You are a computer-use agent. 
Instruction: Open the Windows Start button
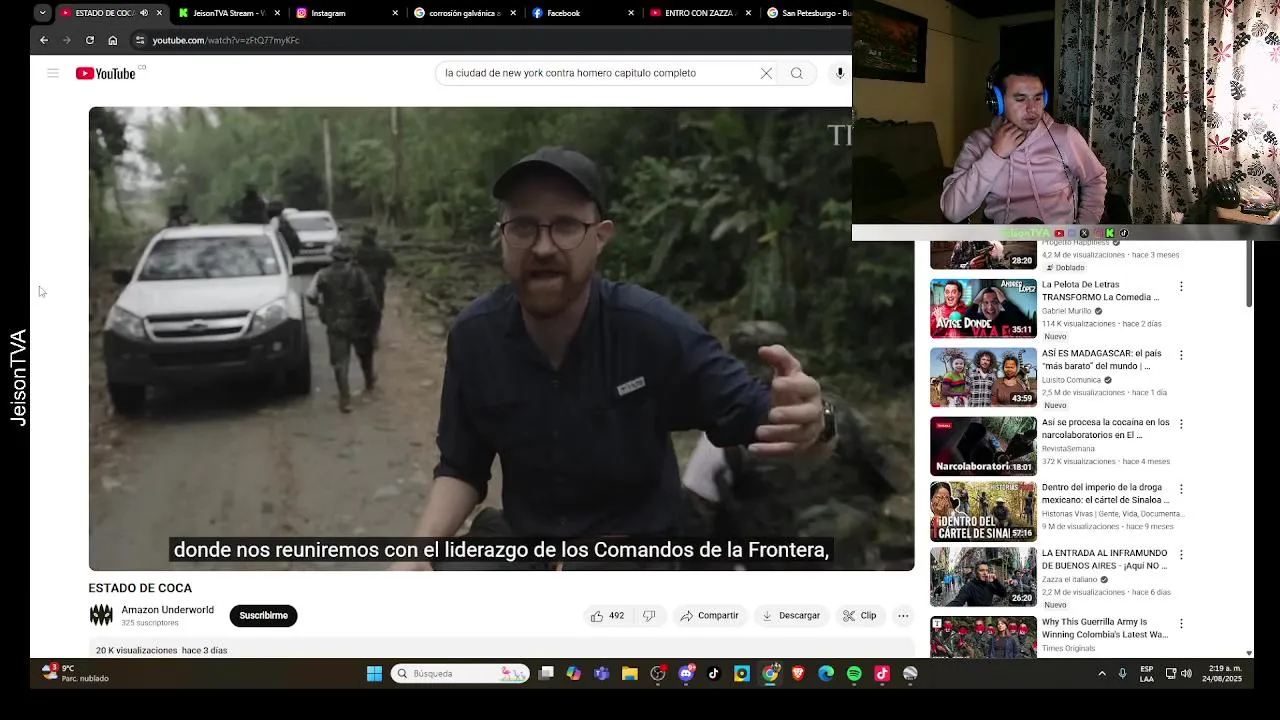pyautogui.click(x=374, y=674)
